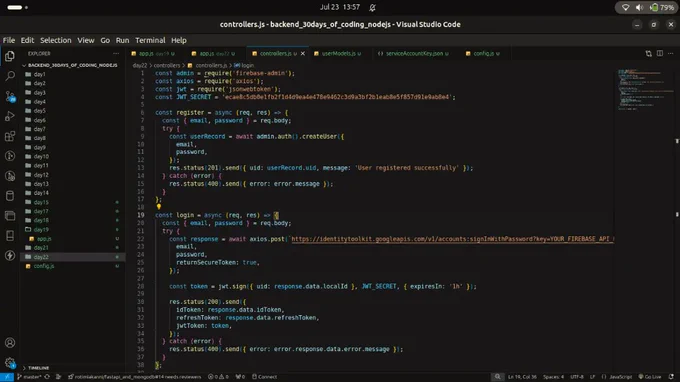680x382 pixels.
Task: Open config.js in the explorer tree
Action: (x=72, y=266)
